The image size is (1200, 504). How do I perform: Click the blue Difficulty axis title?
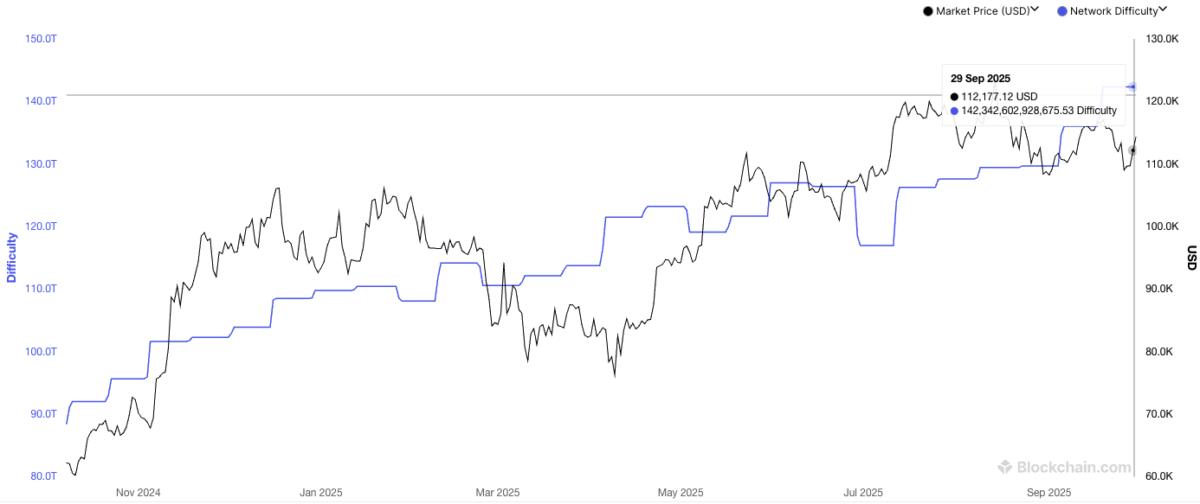12,257
